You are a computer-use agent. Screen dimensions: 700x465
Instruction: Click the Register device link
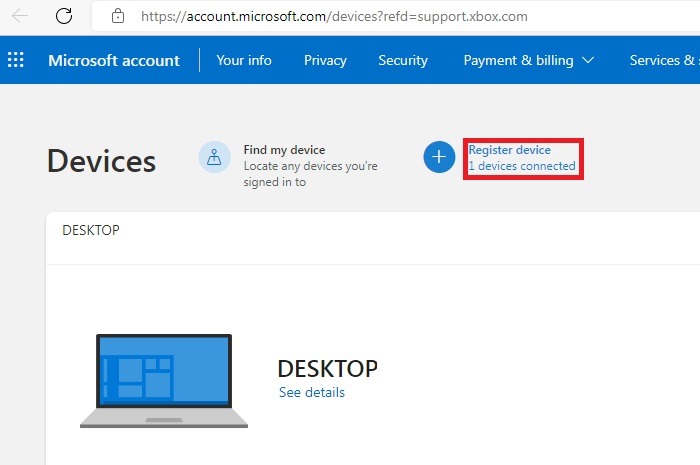coord(509,150)
